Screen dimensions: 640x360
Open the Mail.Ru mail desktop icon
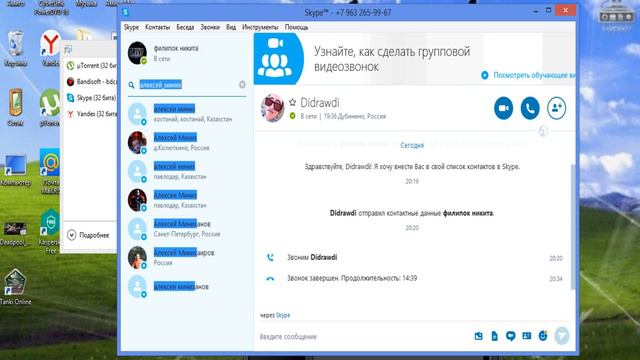pos(50,171)
